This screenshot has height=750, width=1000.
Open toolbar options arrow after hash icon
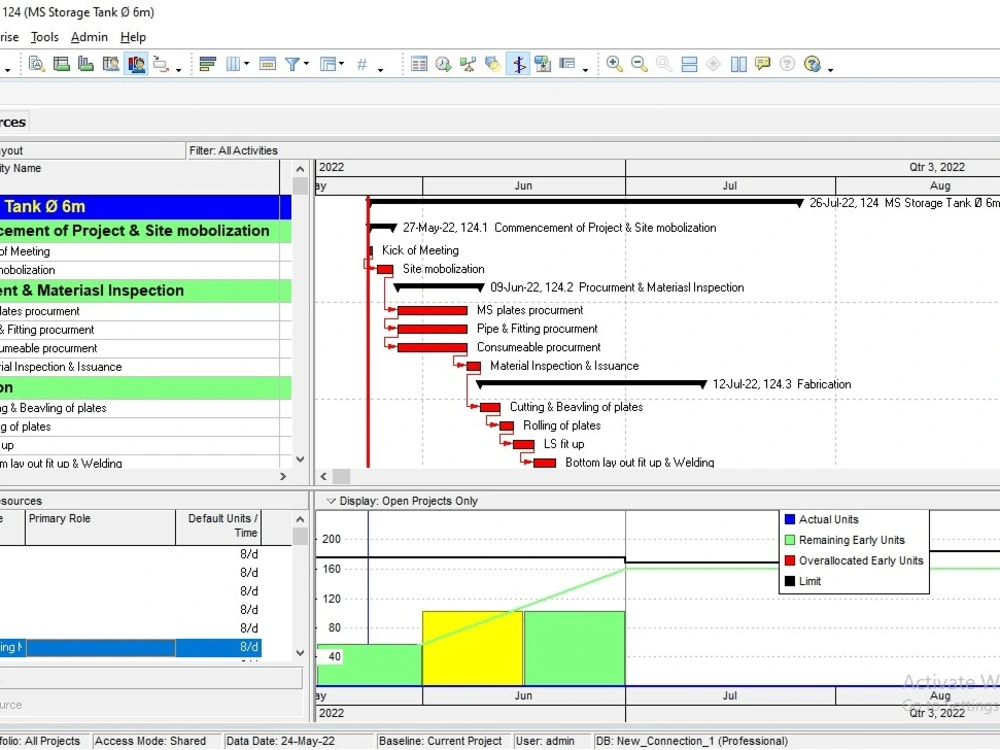tap(381, 69)
